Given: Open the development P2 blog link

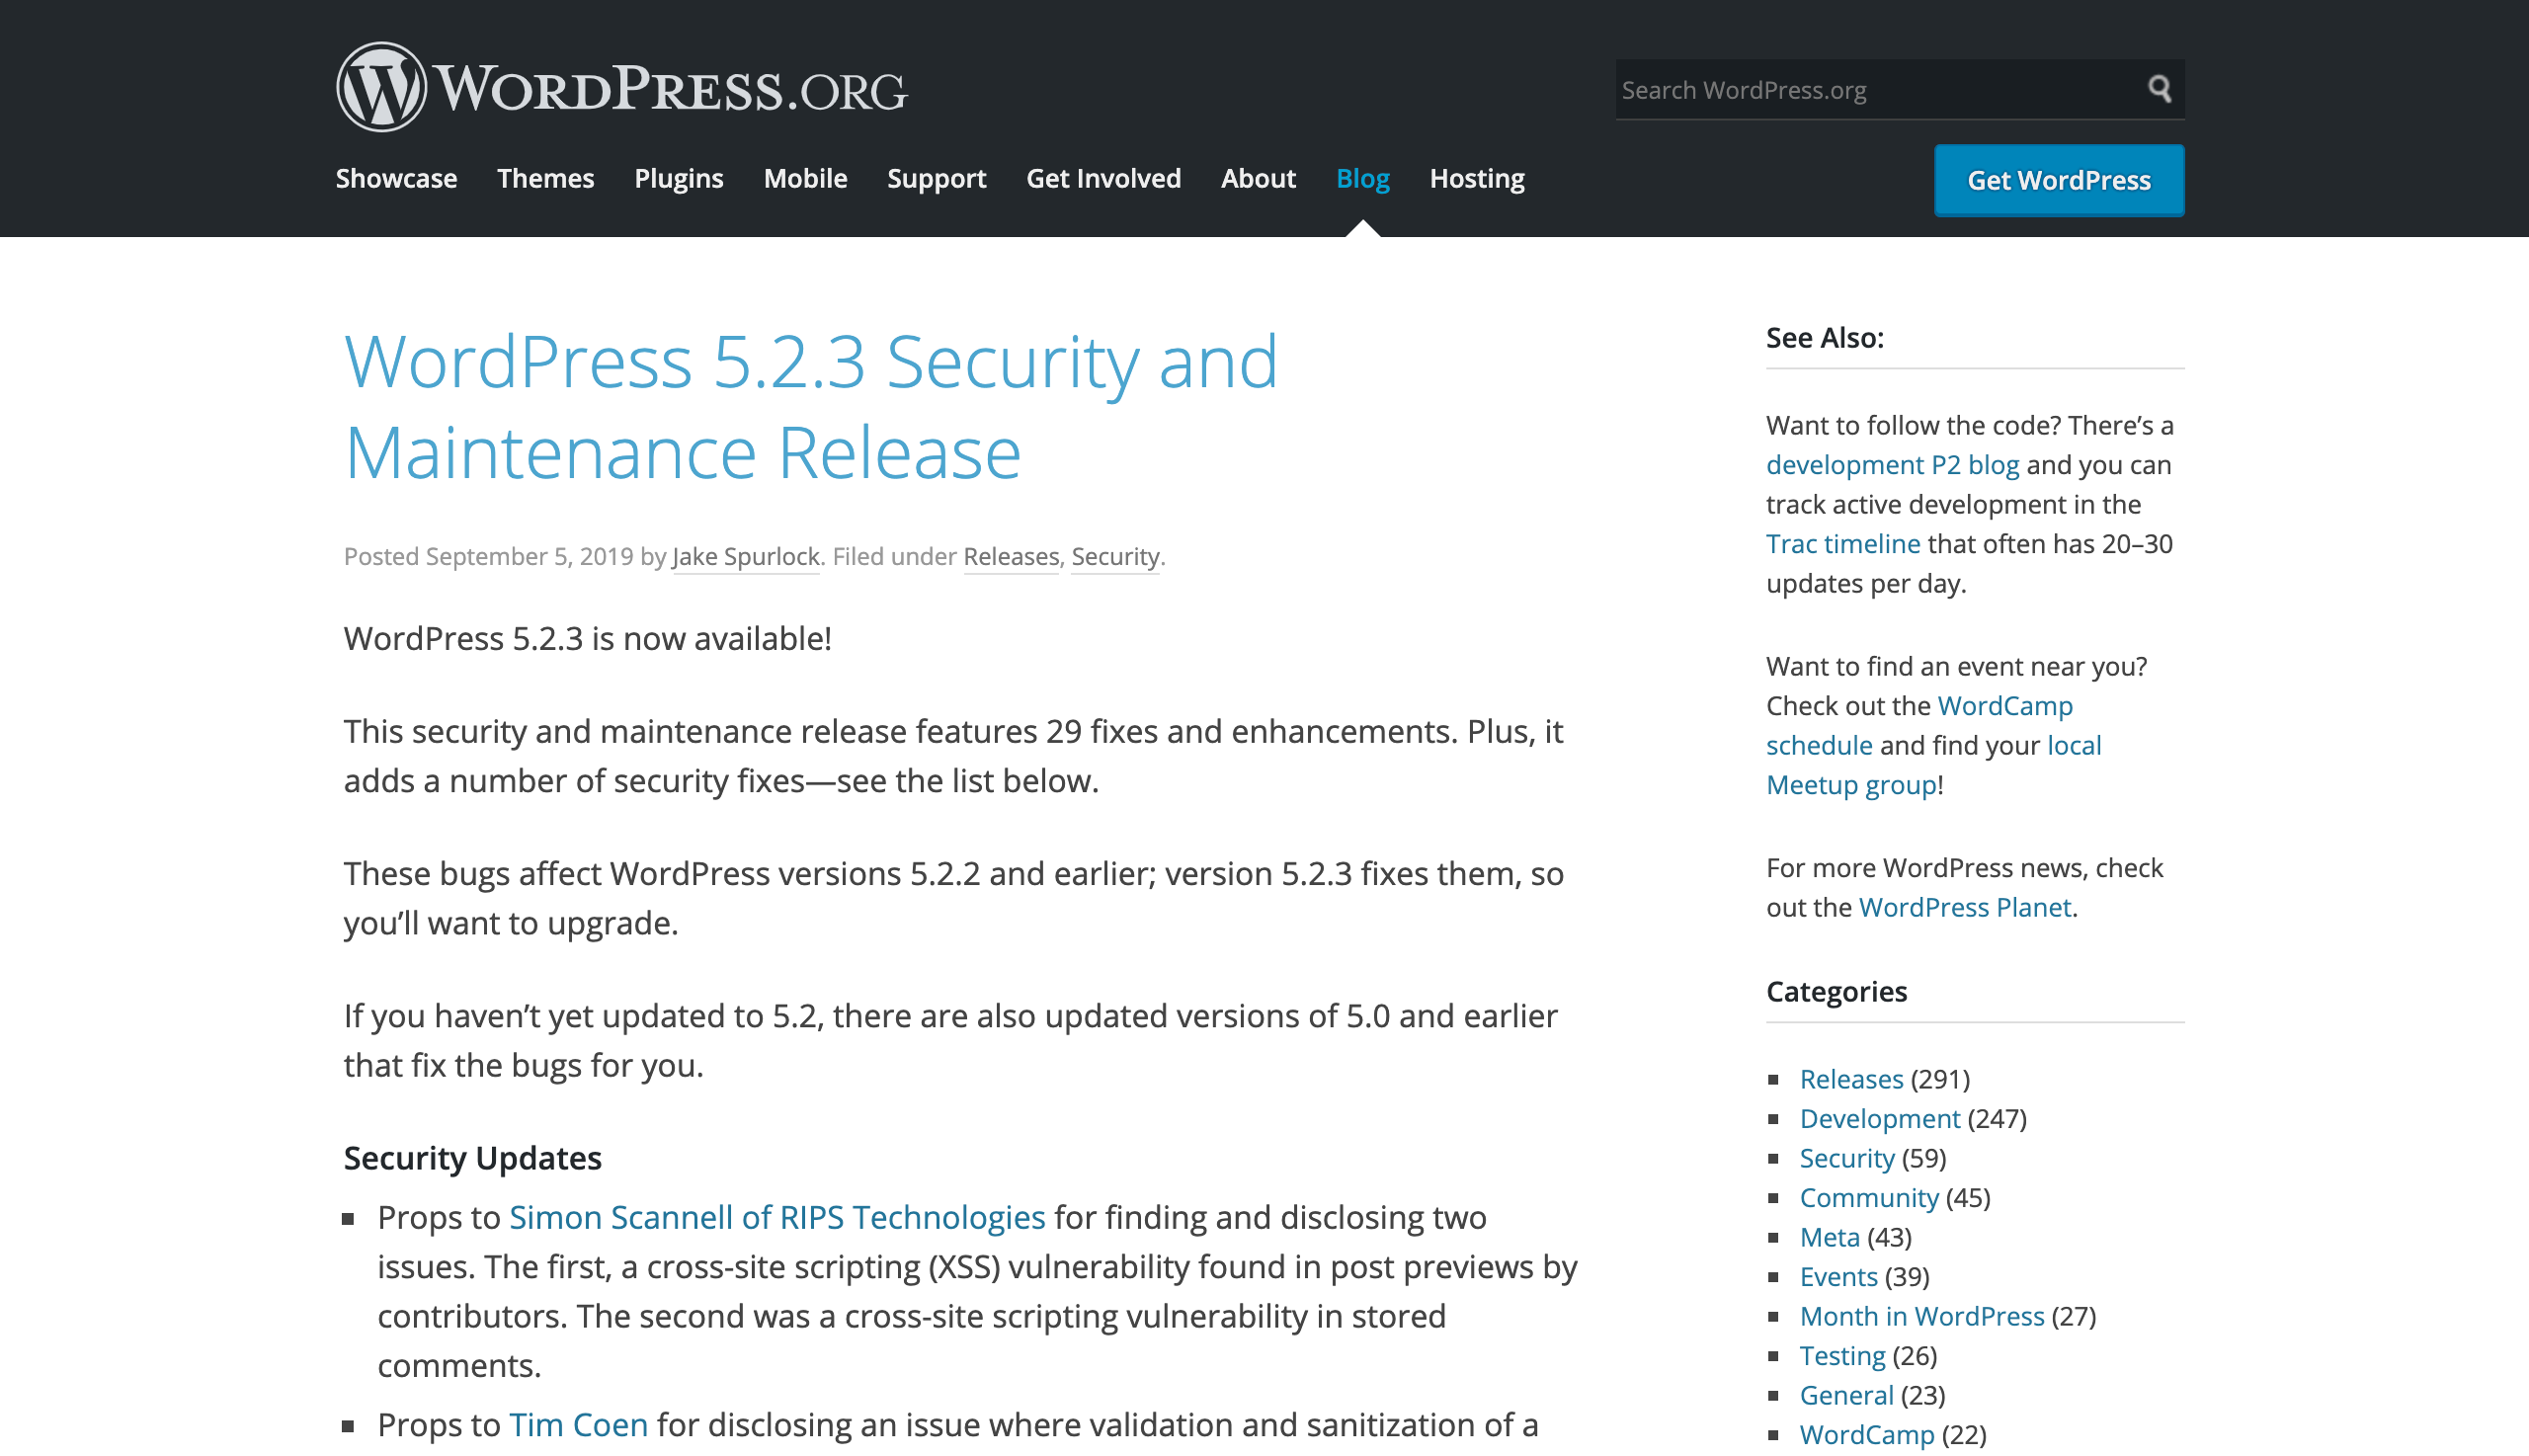Looking at the screenshot, I should point(1892,465).
